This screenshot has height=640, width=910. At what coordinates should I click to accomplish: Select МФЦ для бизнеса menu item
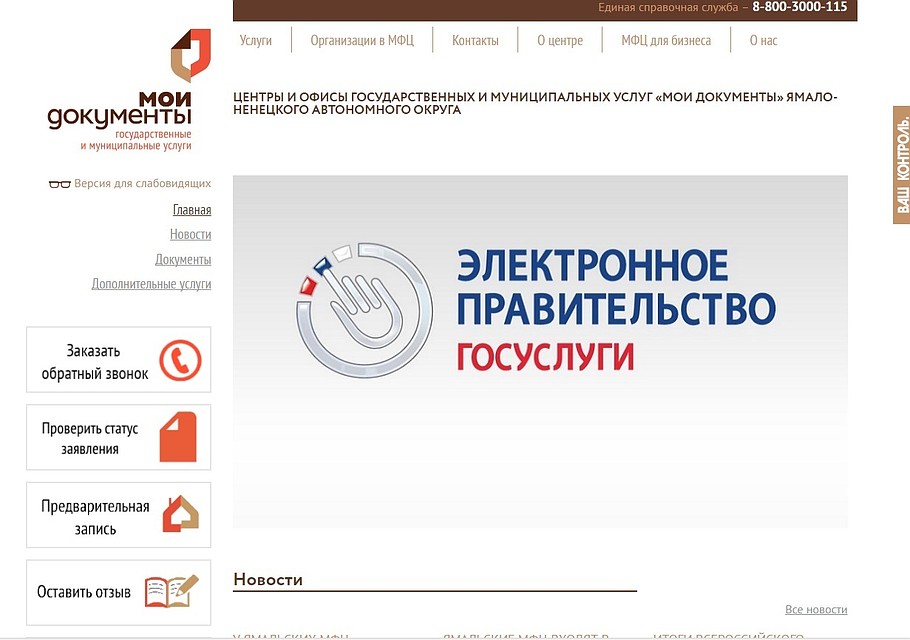(x=666, y=40)
